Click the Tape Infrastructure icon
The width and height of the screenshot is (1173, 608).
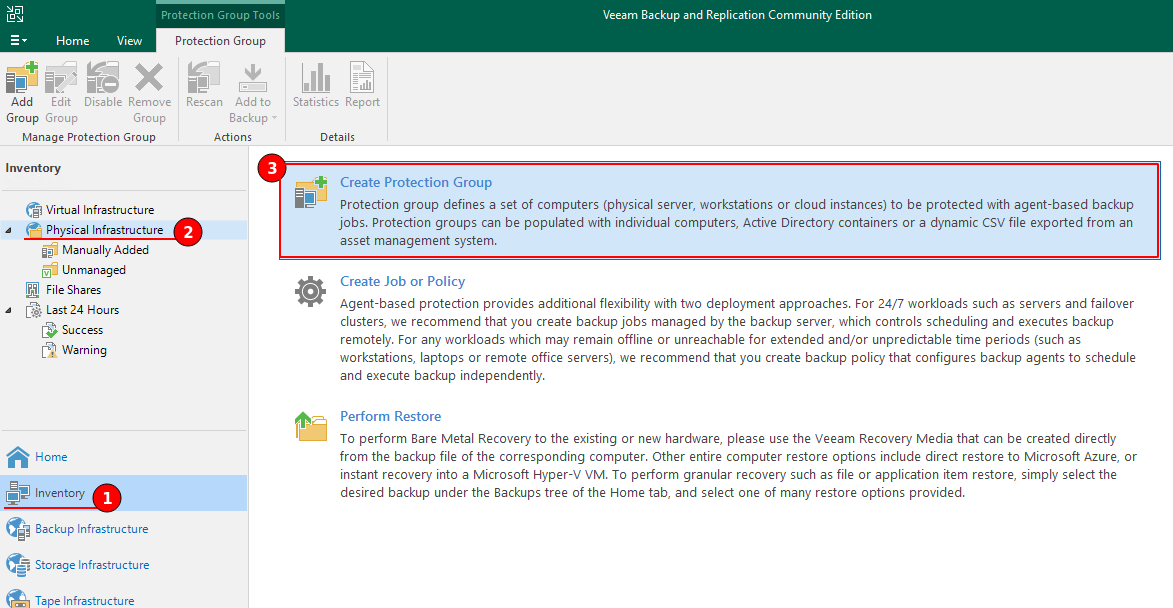tap(18, 599)
